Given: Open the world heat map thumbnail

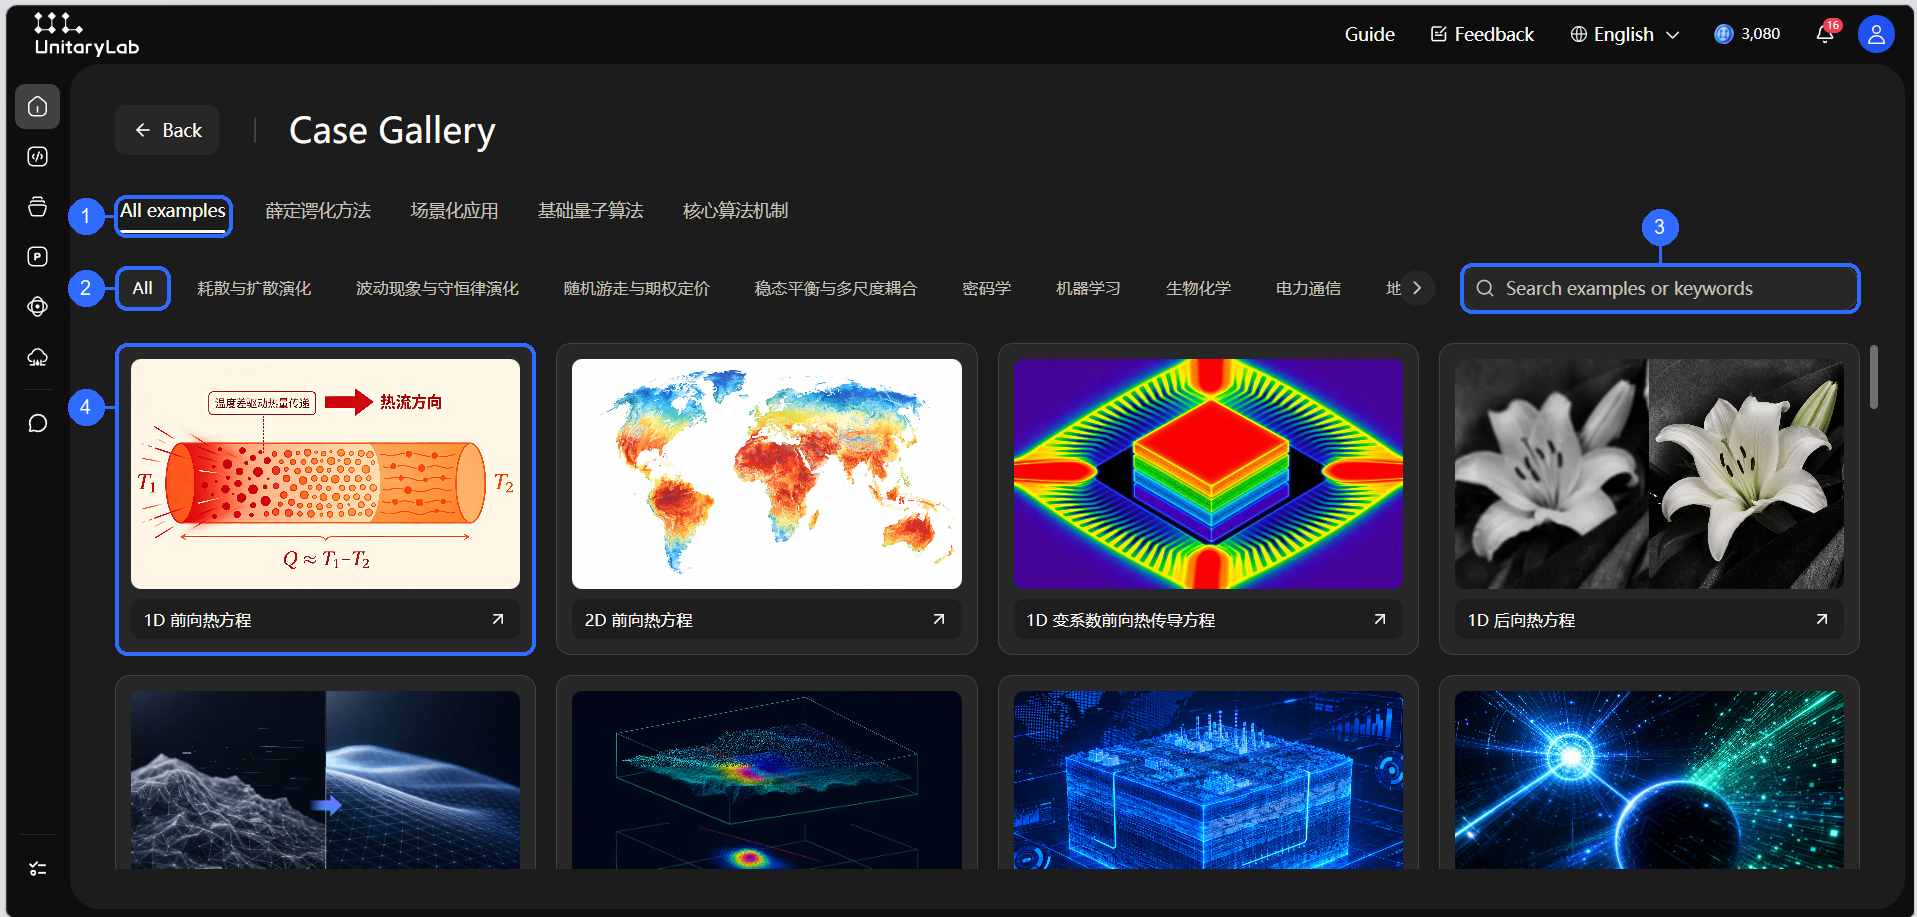Looking at the screenshot, I should point(767,474).
